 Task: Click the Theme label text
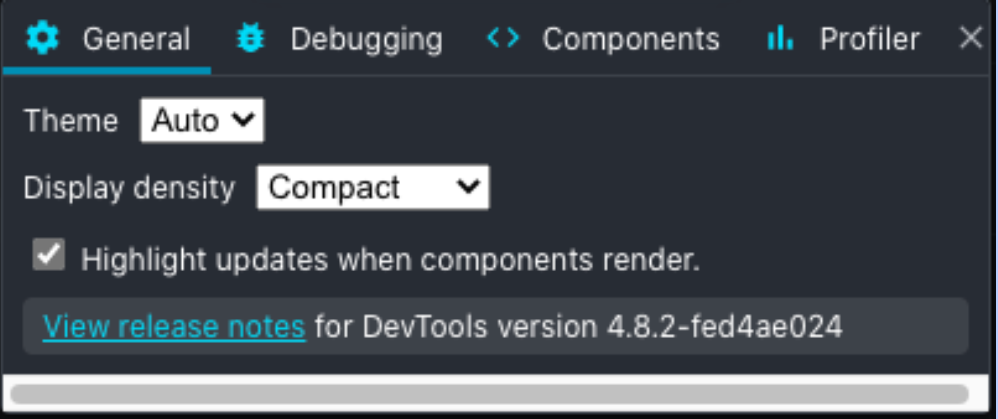[71, 120]
